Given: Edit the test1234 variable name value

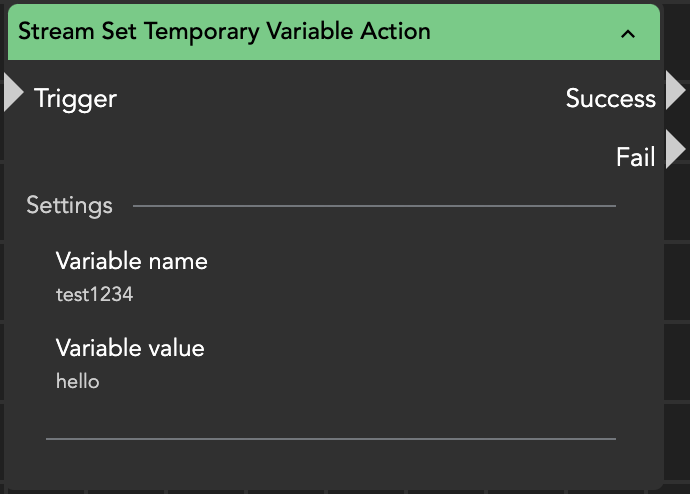Looking at the screenshot, I should [x=94, y=295].
